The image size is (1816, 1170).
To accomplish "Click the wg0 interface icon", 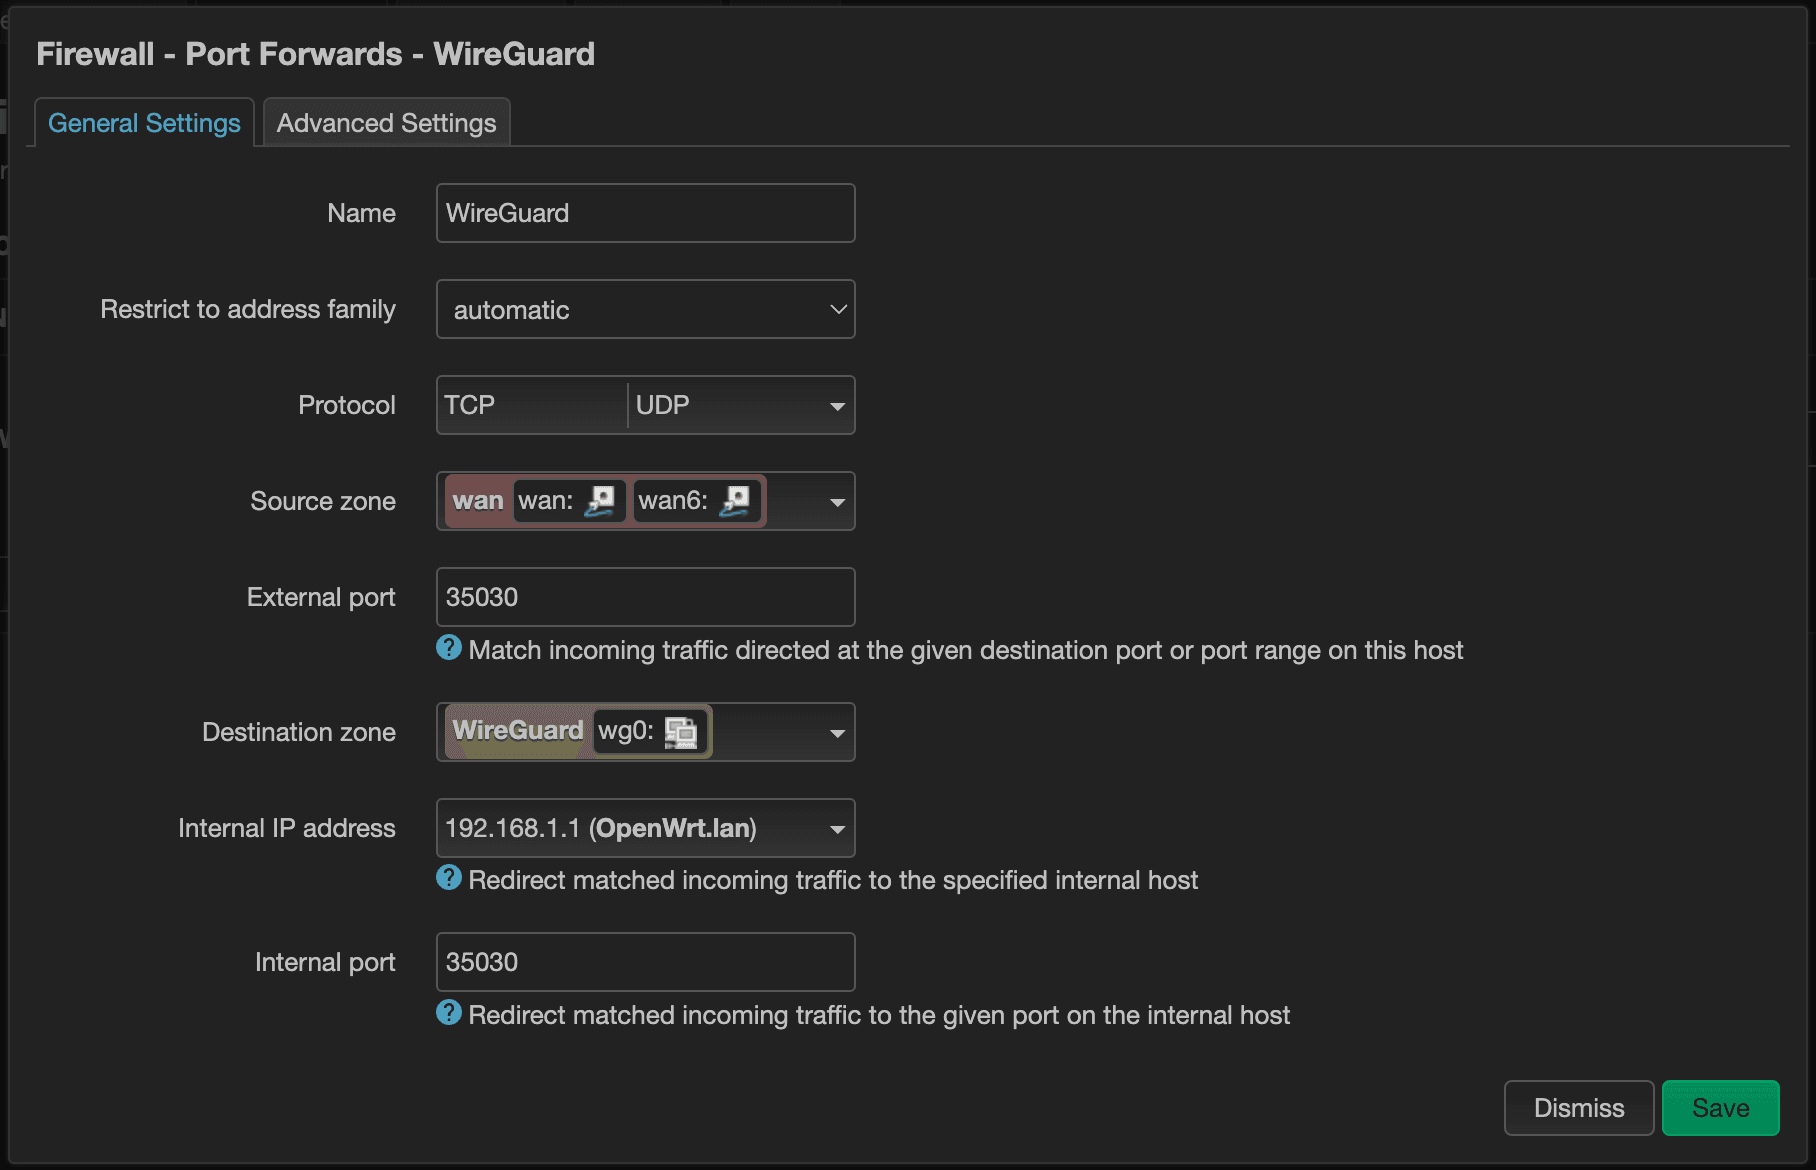I will pos(681,732).
